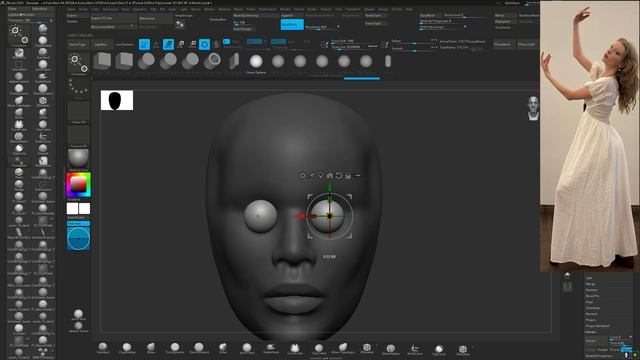Image resolution: width=640 pixels, height=360 pixels.
Task: Expand the Split section in subtool panel
Action: pyautogui.click(x=589, y=278)
